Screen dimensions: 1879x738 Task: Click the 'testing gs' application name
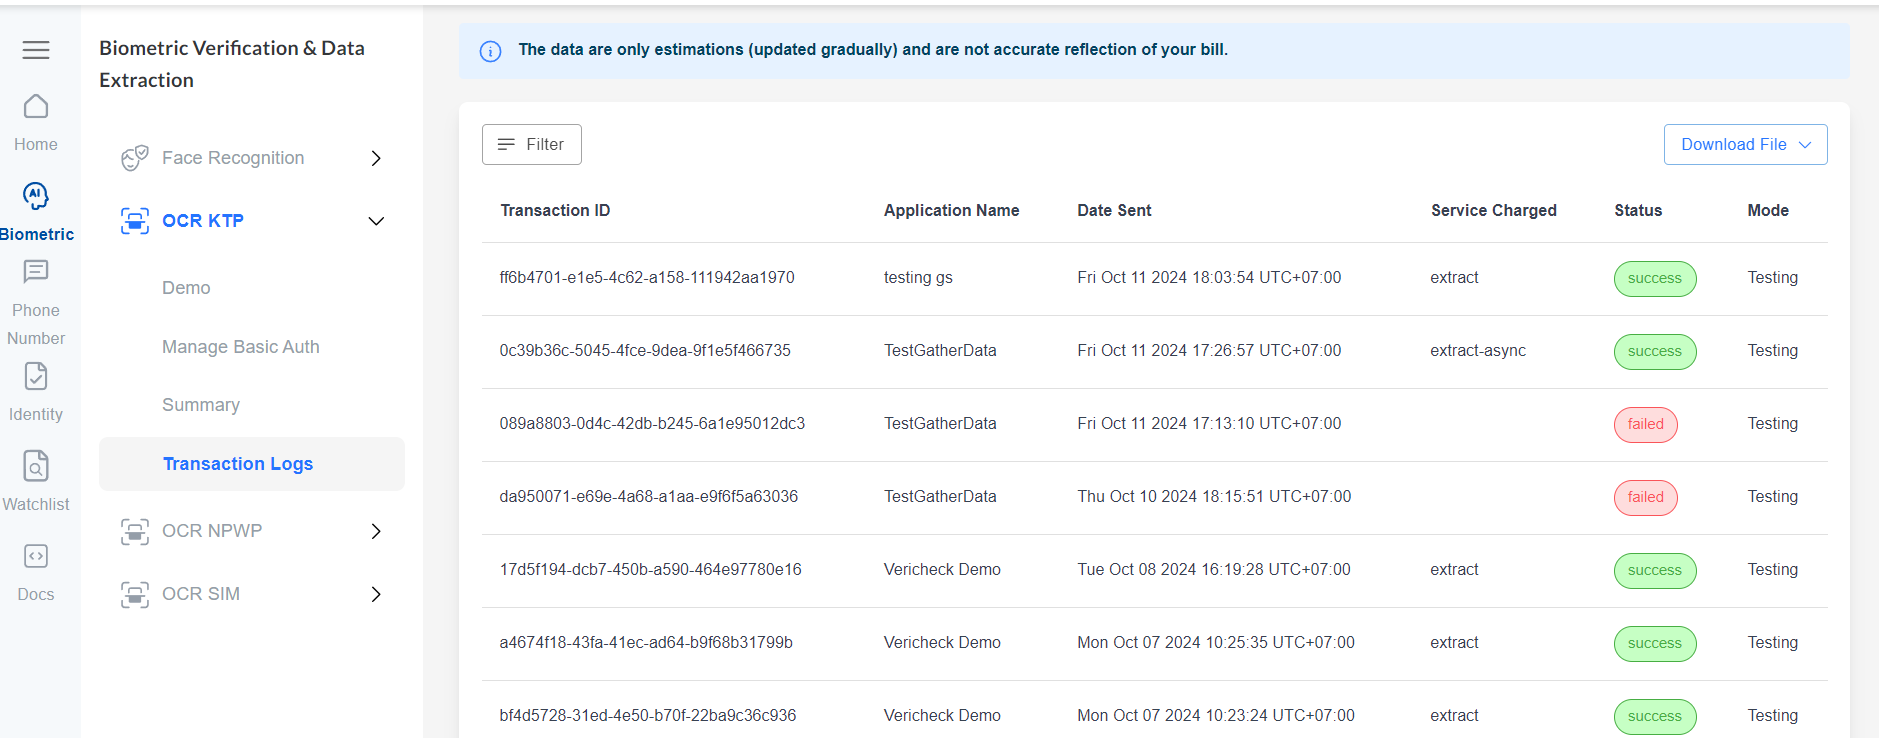918,278
